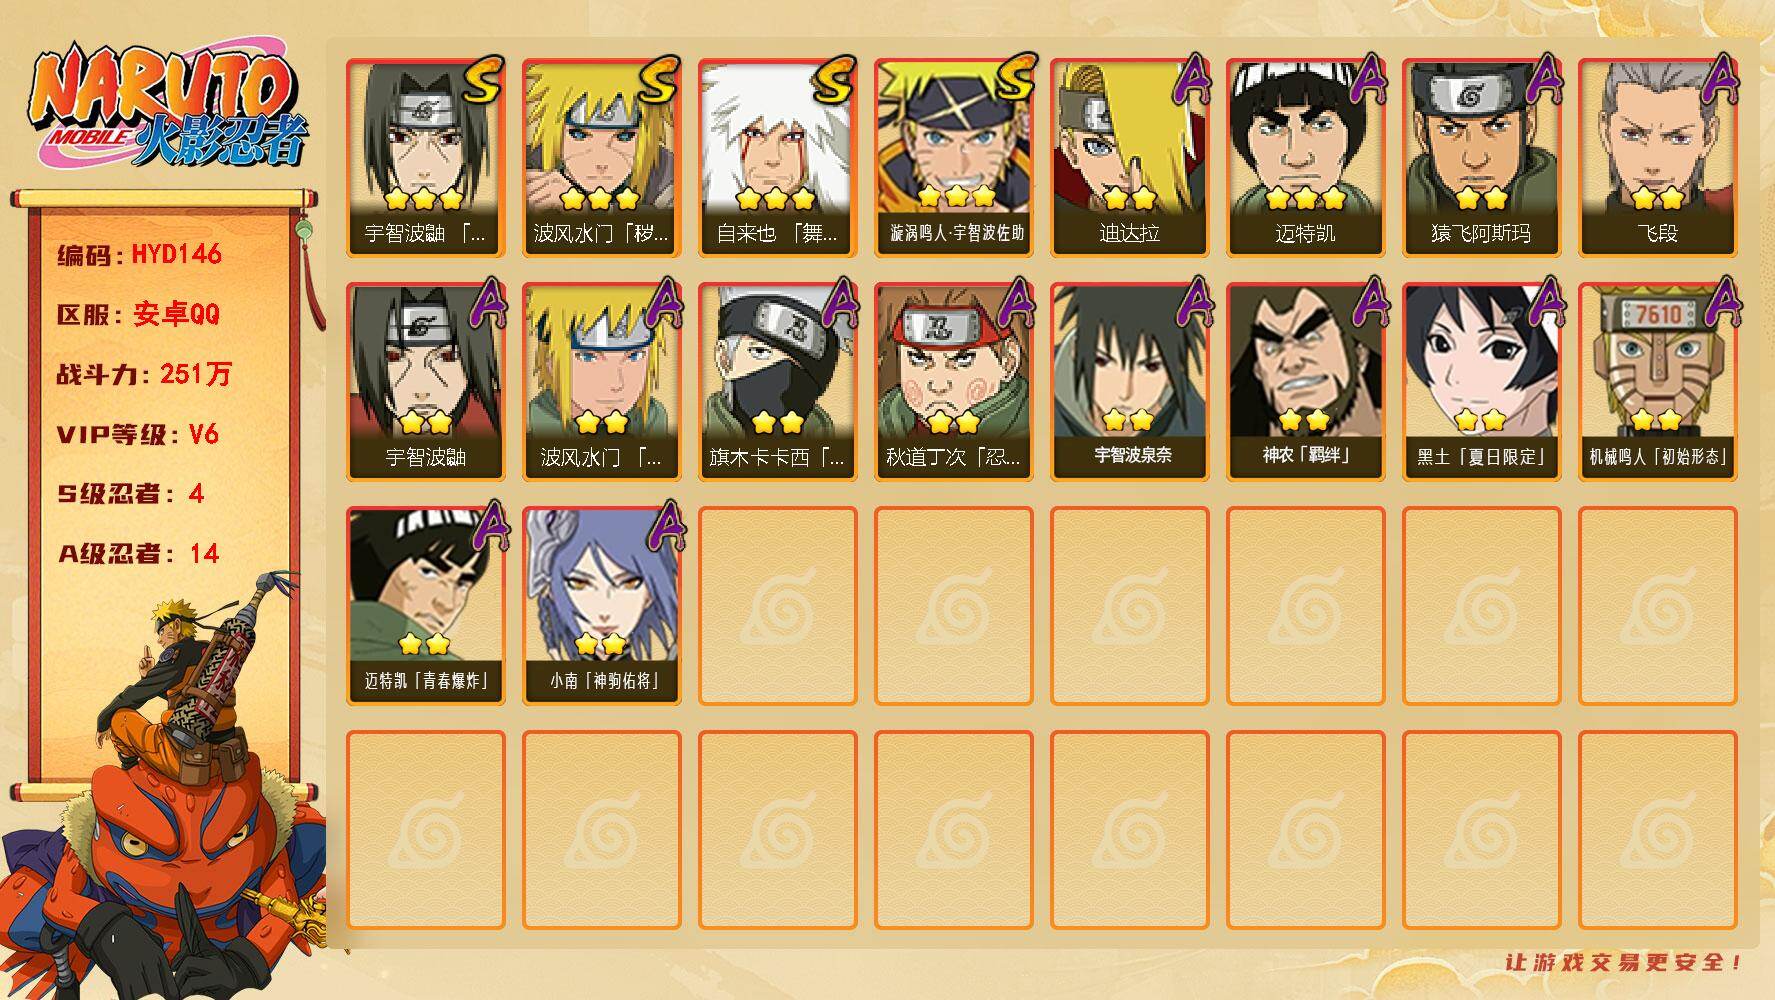Click the 战斗力 251万 entry on scroll
This screenshot has width=1775, height=1000.
[143, 375]
